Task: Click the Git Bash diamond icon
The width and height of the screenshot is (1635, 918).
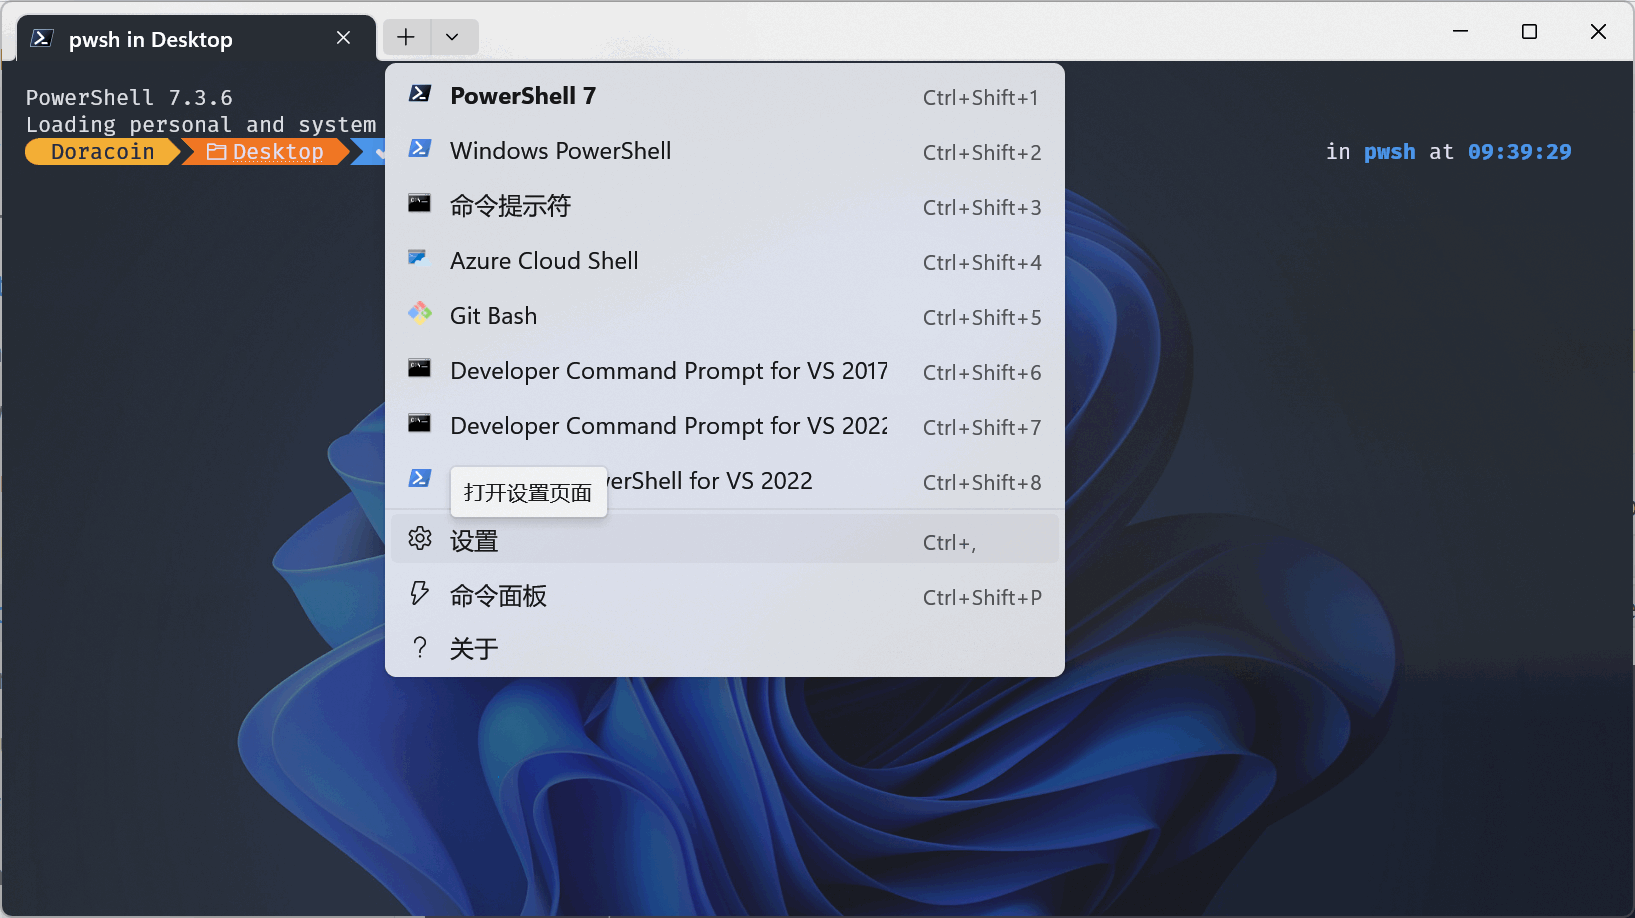Action: pyautogui.click(x=420, y=313)
